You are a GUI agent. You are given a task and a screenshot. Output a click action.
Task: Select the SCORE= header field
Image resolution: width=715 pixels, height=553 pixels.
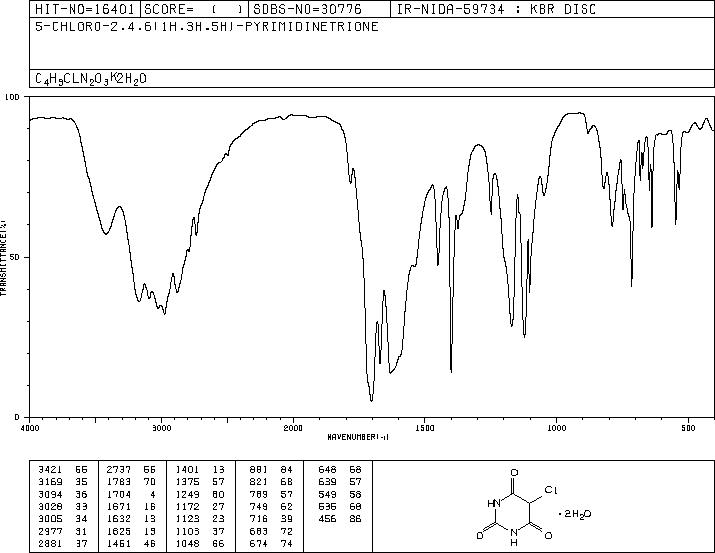(x=194, y=9)
